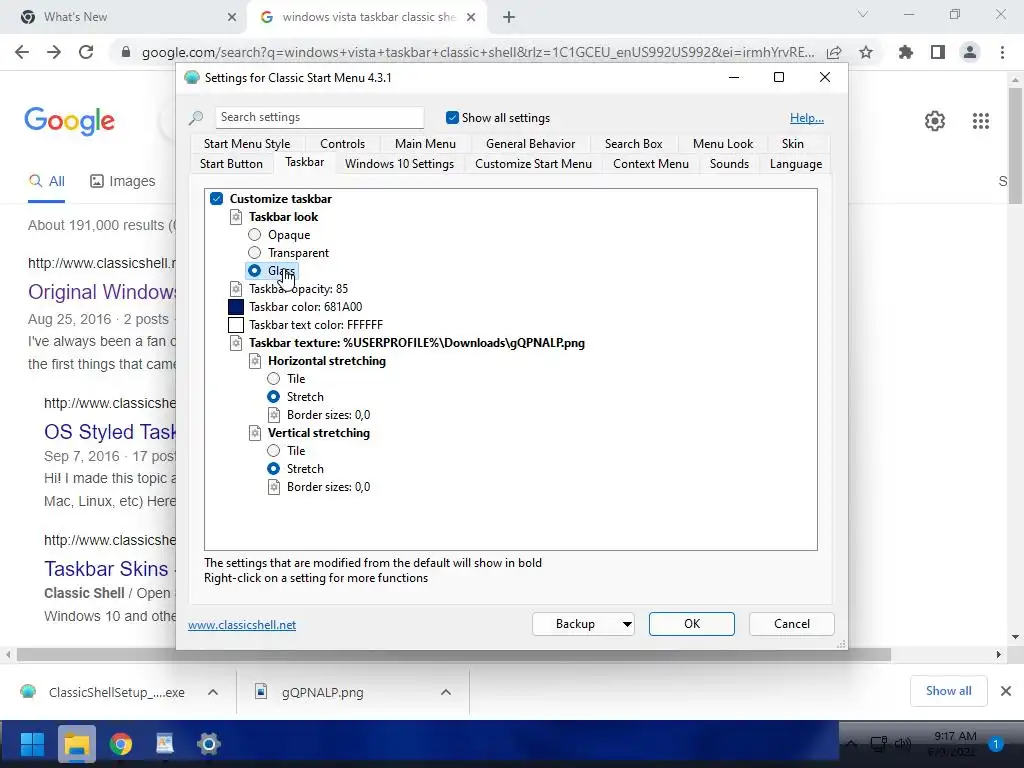Click the Vertical stretching setting icon
The width and height of the screenshot is (1024, 768).
pos(255,433)
